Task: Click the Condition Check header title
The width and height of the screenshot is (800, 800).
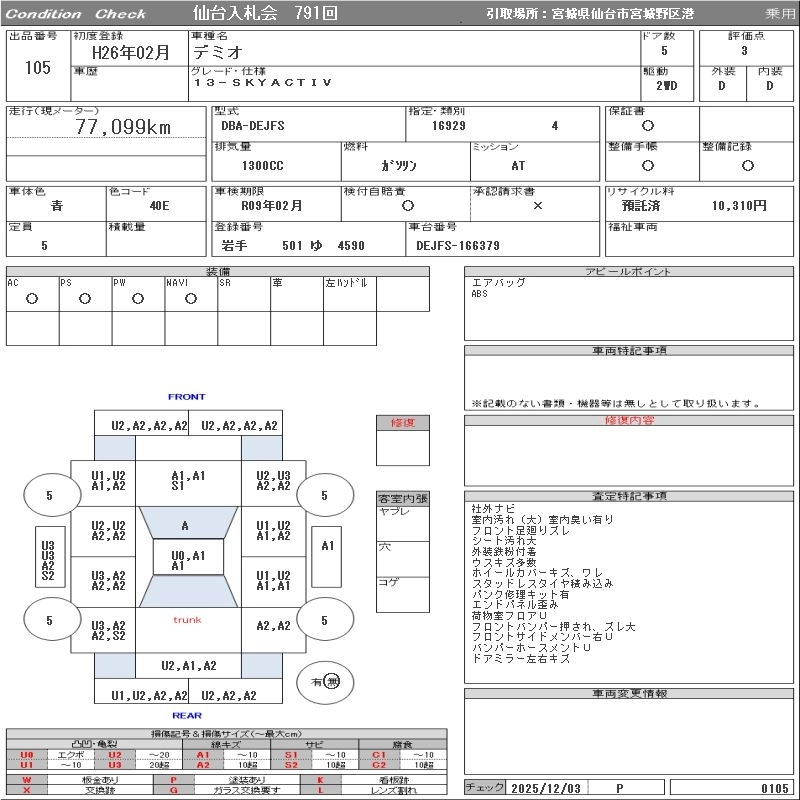Action: coord(76,14)
